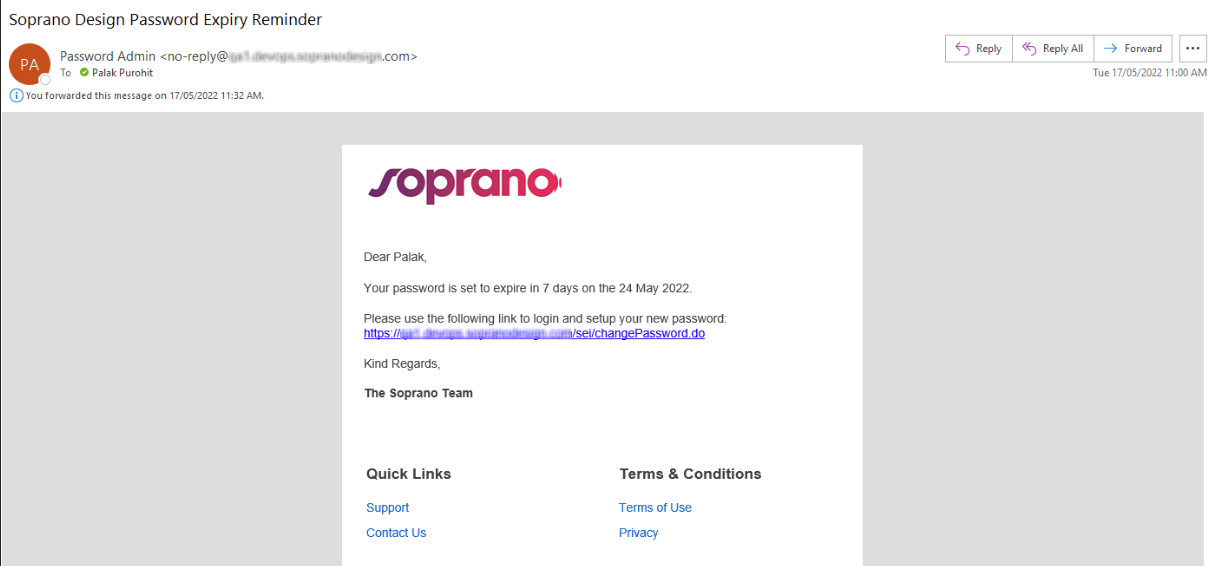
Task: Click the received date timestamp
Action: (x=1149, y=73)
